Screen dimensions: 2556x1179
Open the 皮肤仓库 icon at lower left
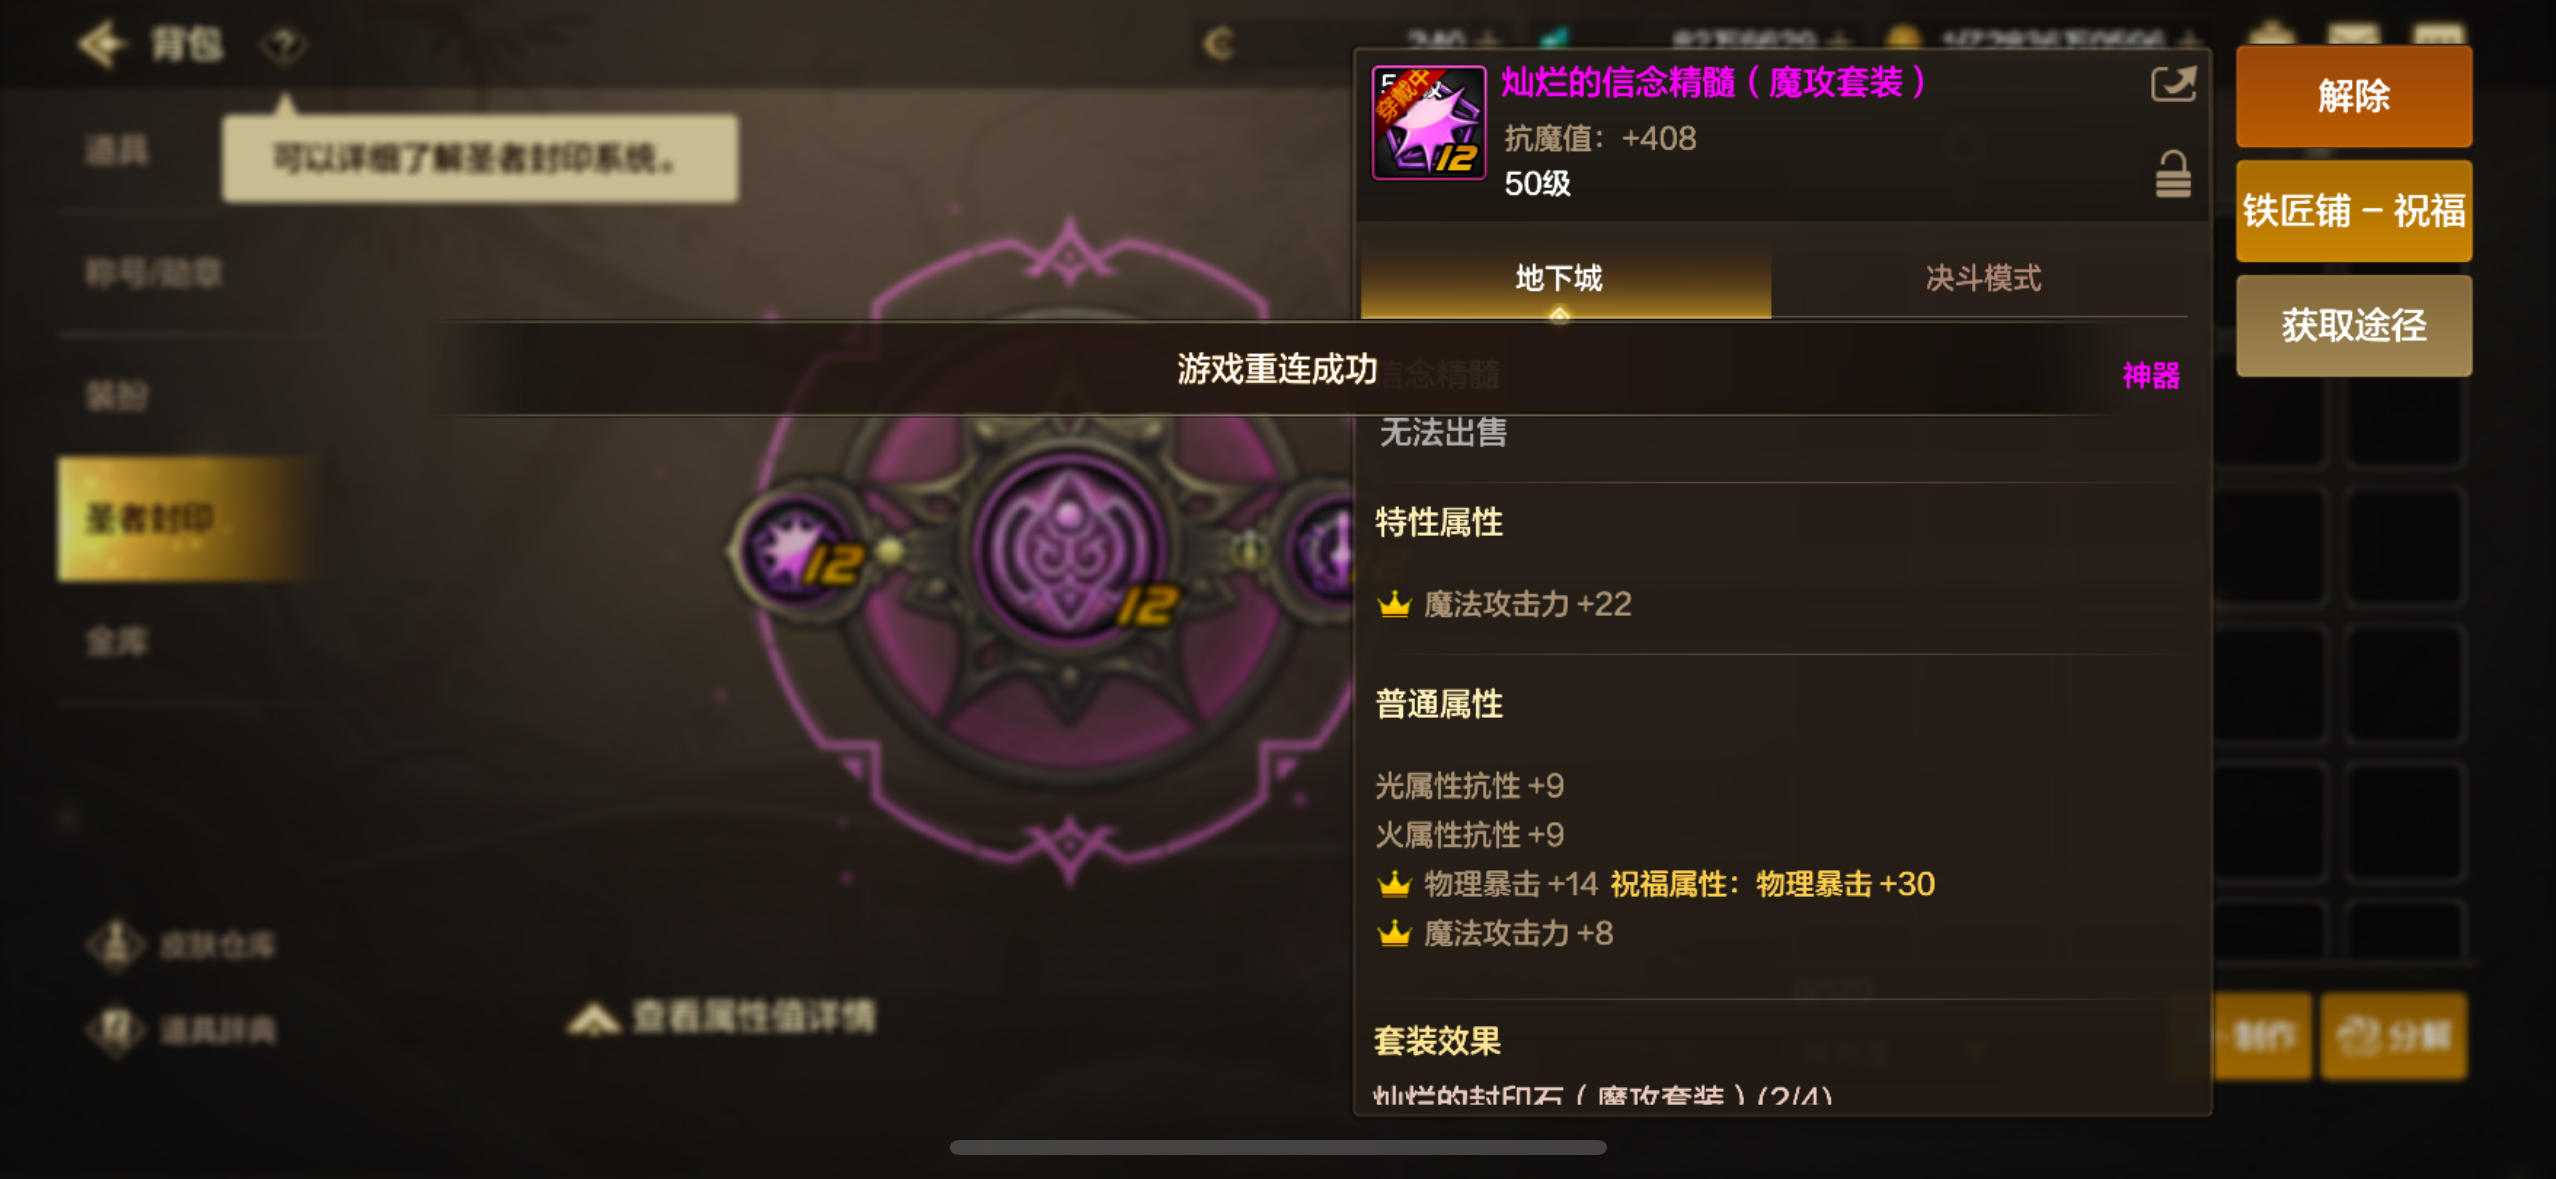click(x=116, y=944)
